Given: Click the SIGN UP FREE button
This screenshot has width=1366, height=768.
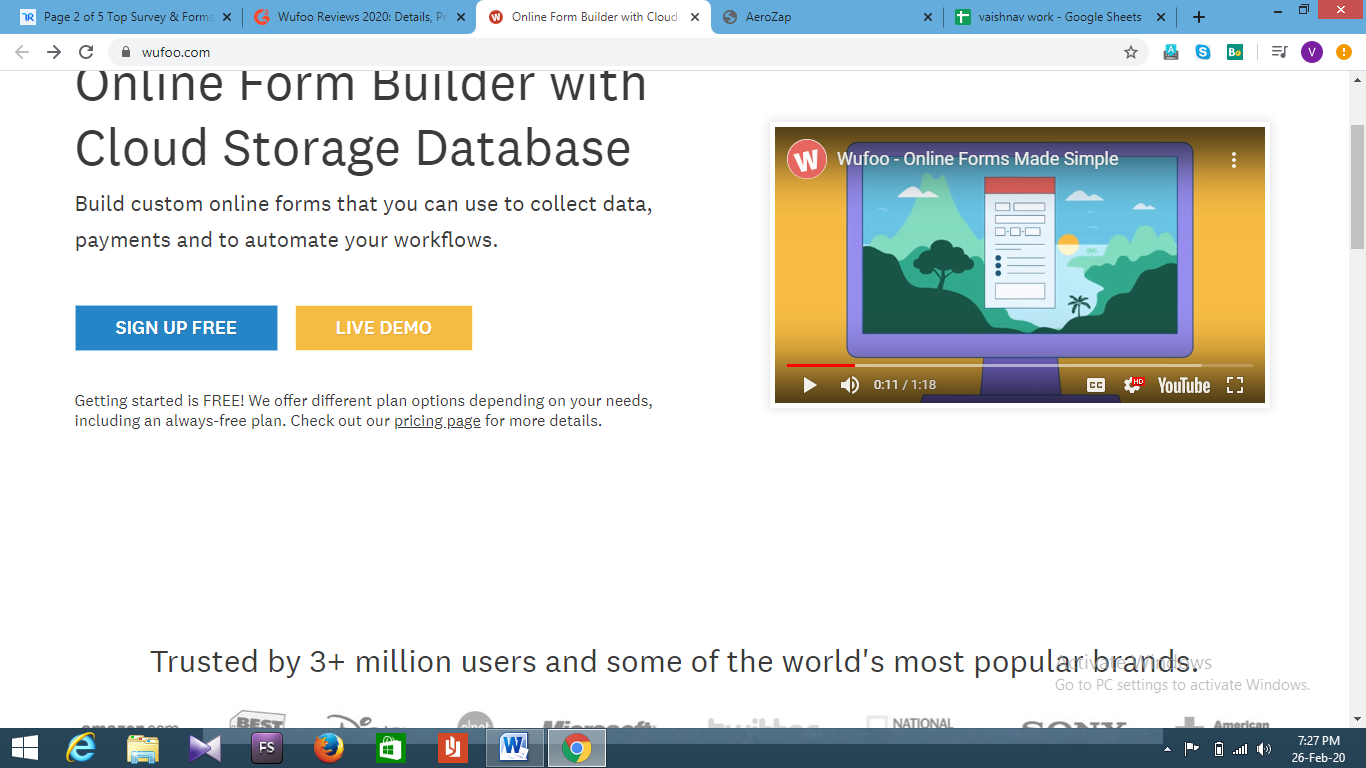Looking at the screenshot, I should pyautogui.click(x=176, y=328).
